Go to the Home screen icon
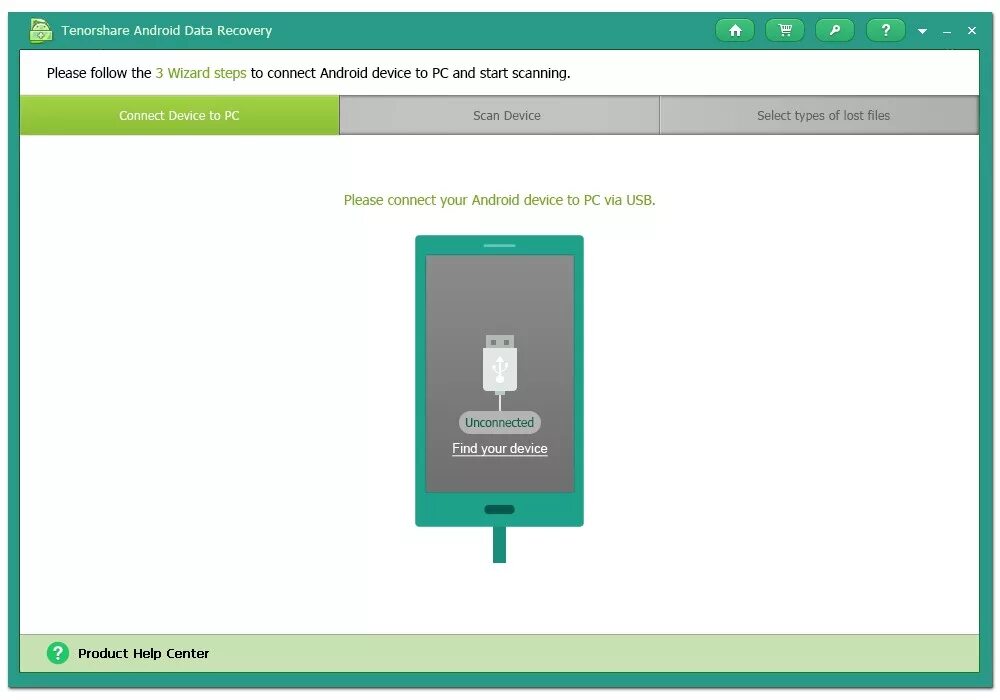Viewport: 1000px width, 700px height. (x=735, y=30)
